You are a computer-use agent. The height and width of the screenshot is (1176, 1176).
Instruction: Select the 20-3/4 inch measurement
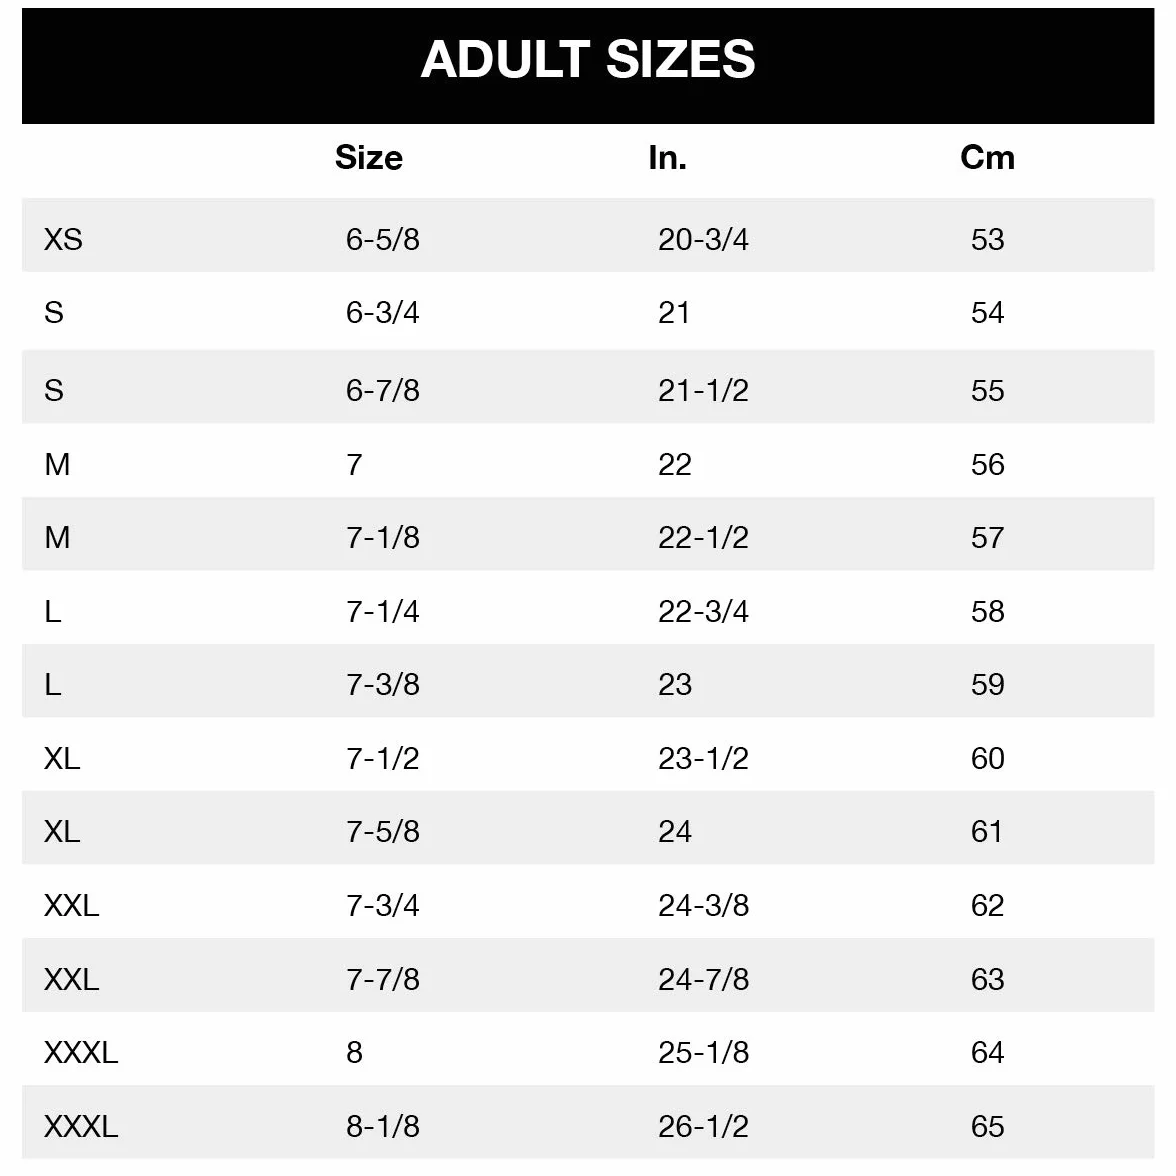(x=703, y=239)
